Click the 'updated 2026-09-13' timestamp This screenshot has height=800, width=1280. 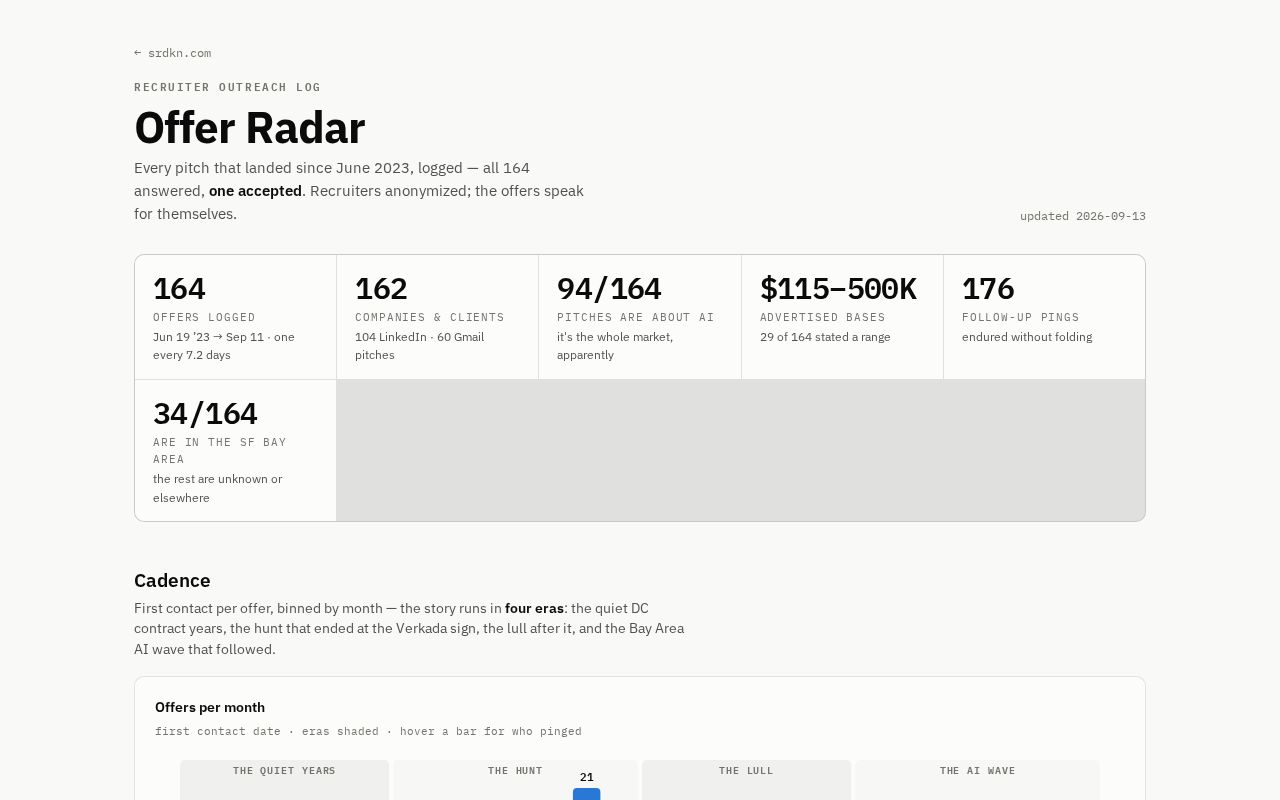point(1083,216)
